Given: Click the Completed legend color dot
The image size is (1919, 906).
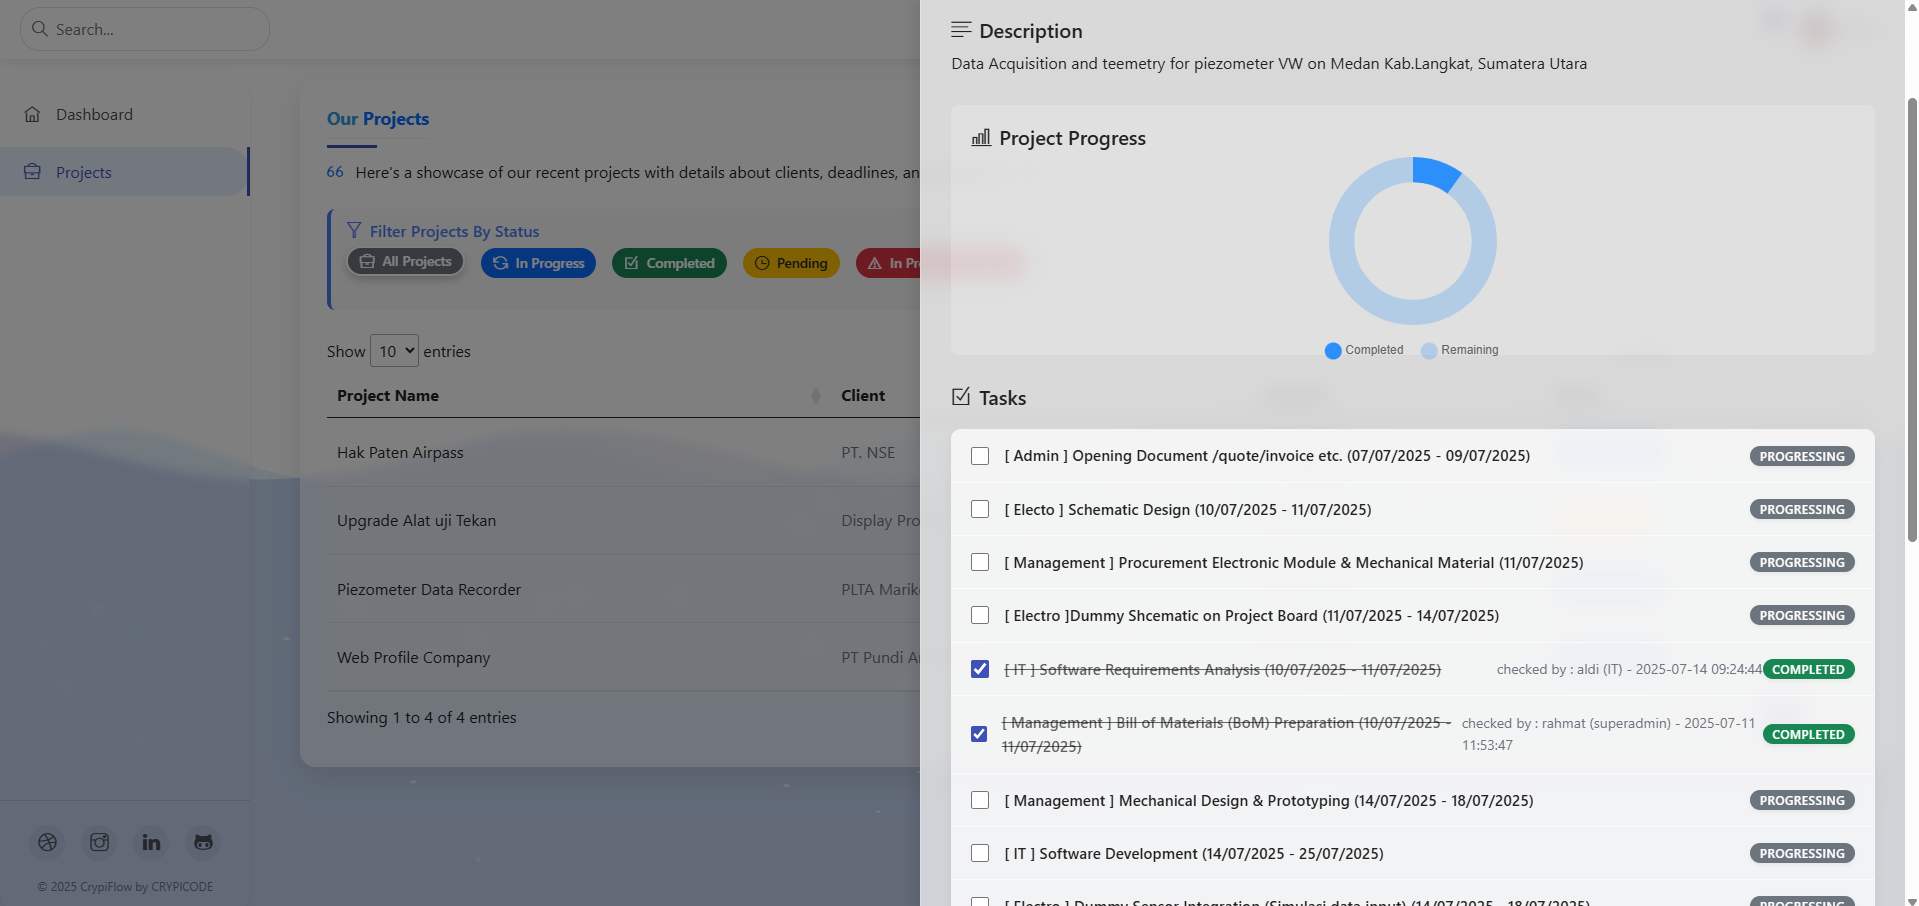Looking at the screenshot, I should [x=1332, y=350].
